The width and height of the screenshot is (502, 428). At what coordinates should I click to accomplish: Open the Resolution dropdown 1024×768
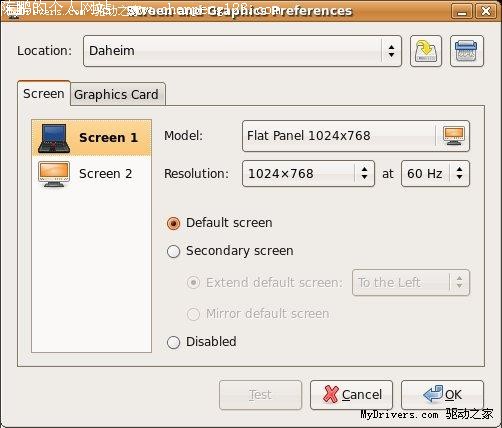coord(308,174)
